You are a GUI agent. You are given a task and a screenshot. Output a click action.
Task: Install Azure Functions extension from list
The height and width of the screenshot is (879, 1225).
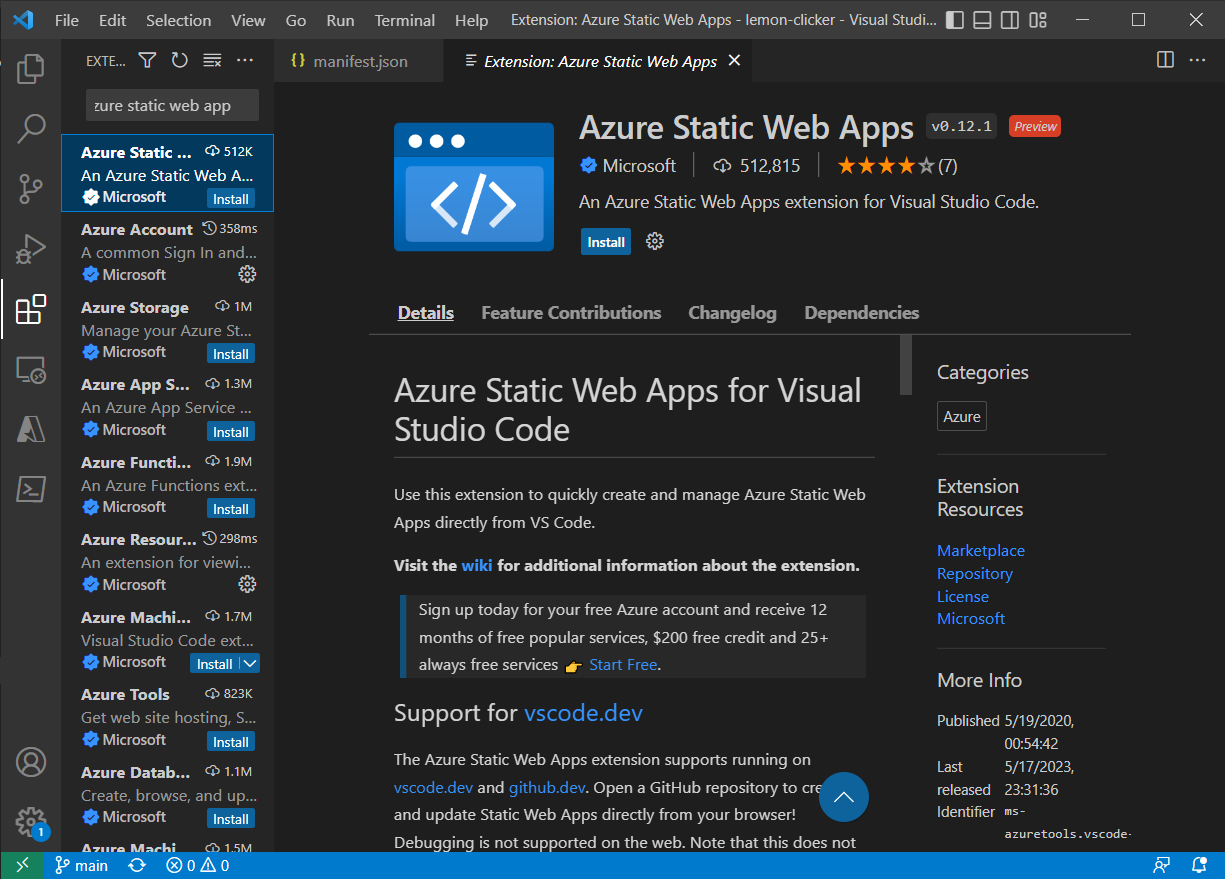tap(231, 509)
